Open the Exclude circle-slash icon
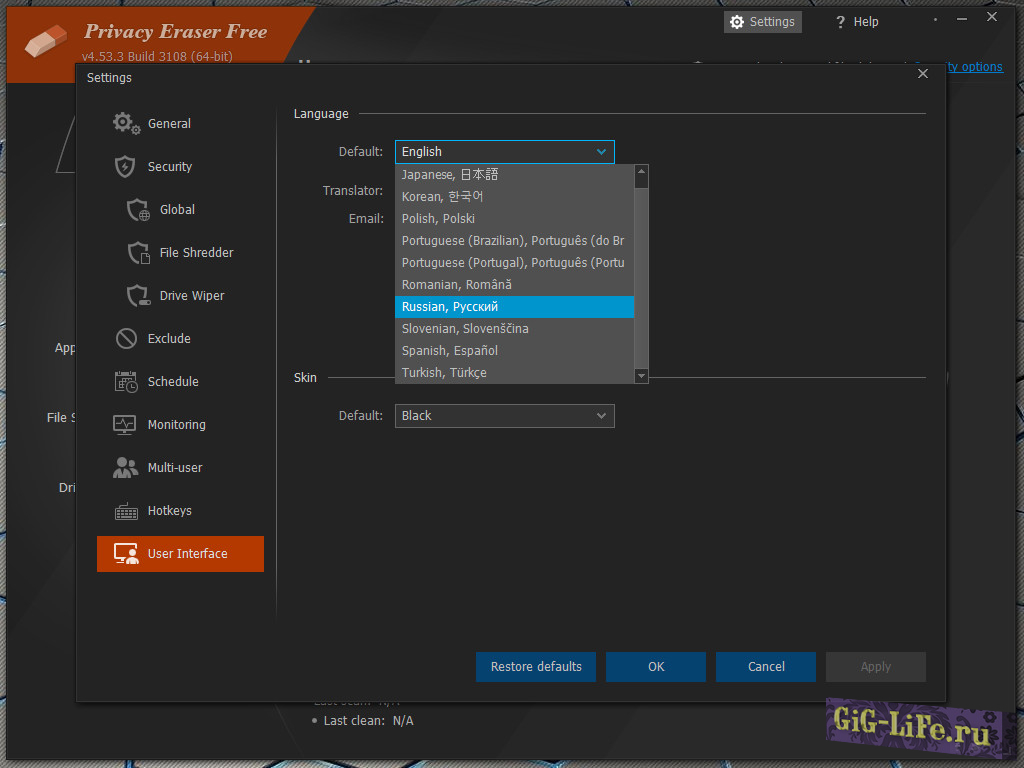 (x=126, y=339)
